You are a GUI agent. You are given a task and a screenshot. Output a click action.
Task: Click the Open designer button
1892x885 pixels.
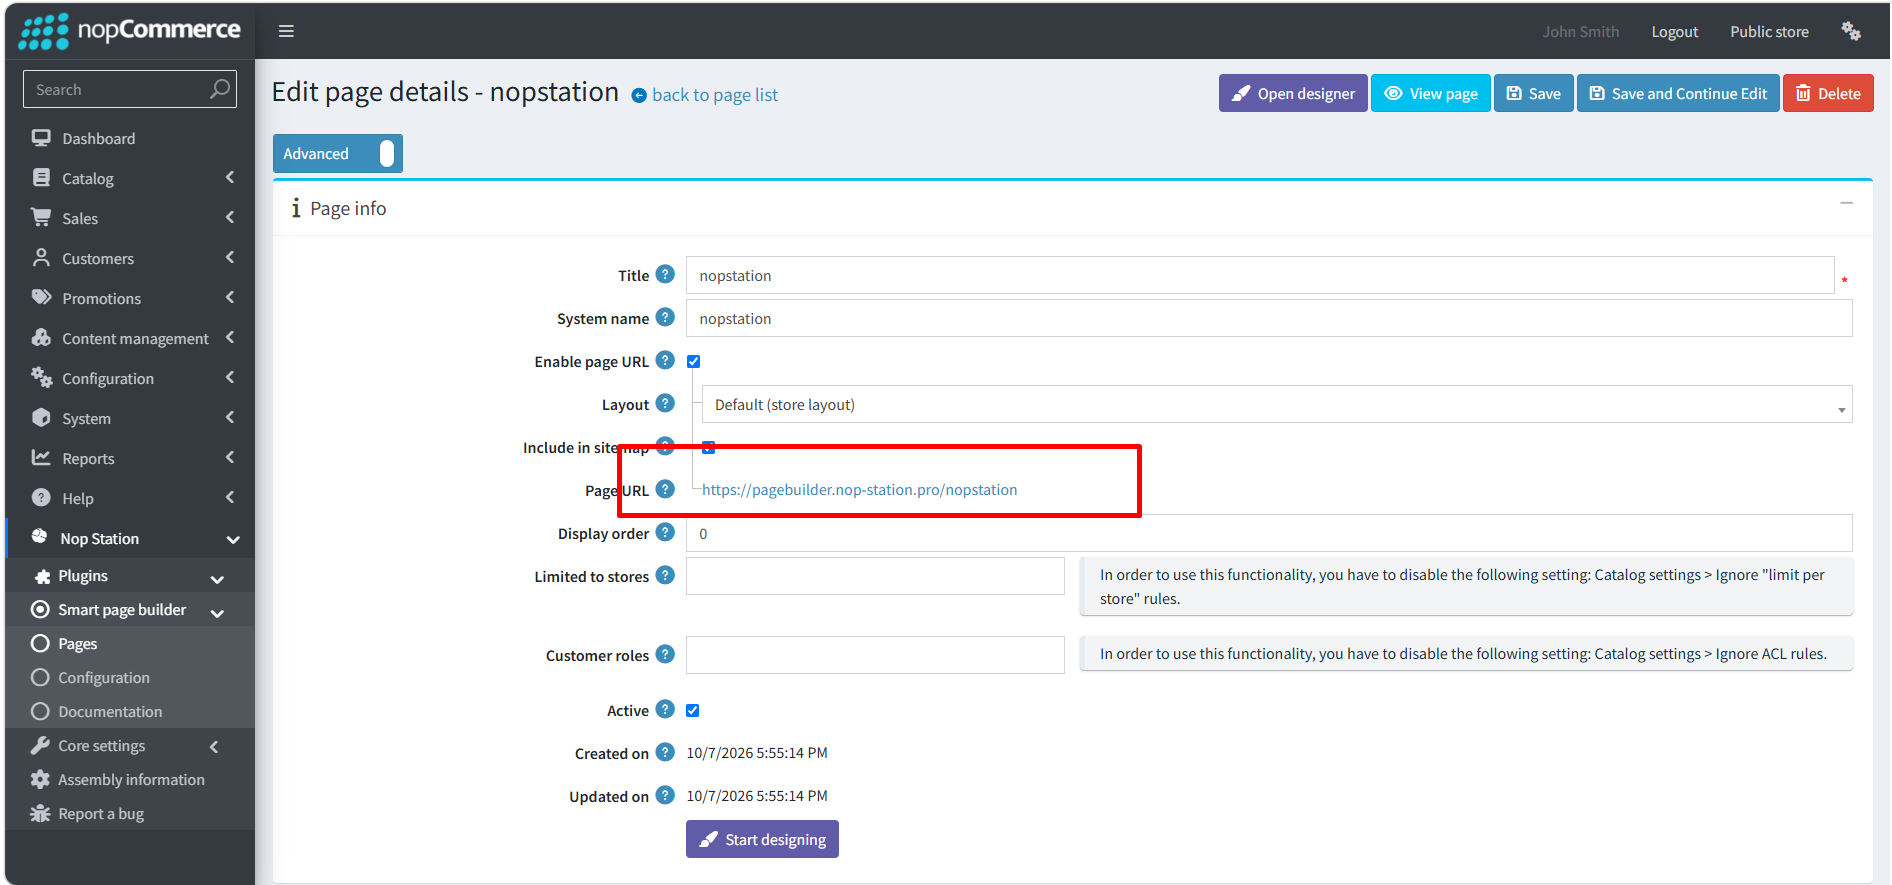coord(1293,93)
